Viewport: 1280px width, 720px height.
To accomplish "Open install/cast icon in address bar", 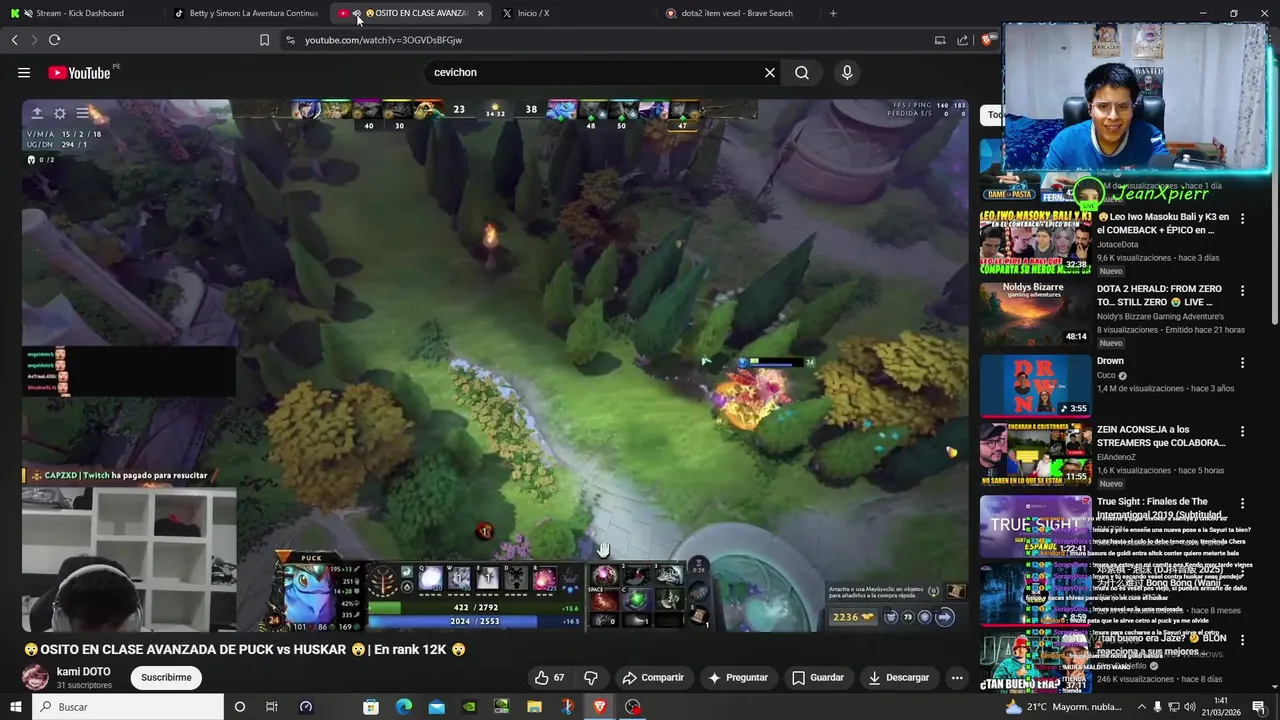I will tap(940, 40).
